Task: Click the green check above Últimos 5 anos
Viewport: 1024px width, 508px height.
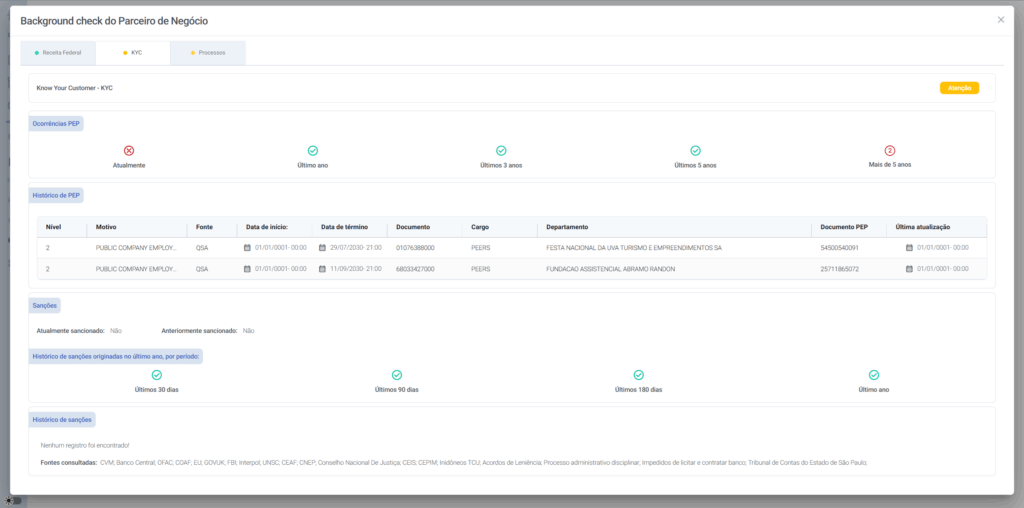Action: point(695,150)
